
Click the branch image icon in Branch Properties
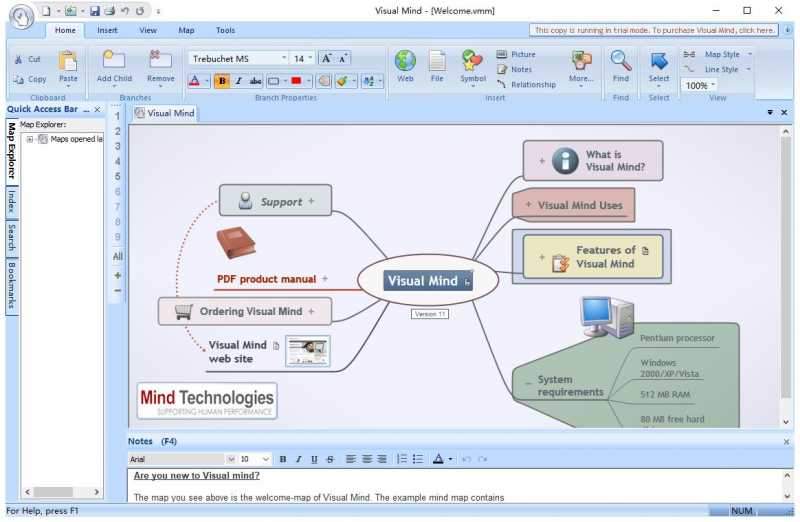[x=323, y=81]
